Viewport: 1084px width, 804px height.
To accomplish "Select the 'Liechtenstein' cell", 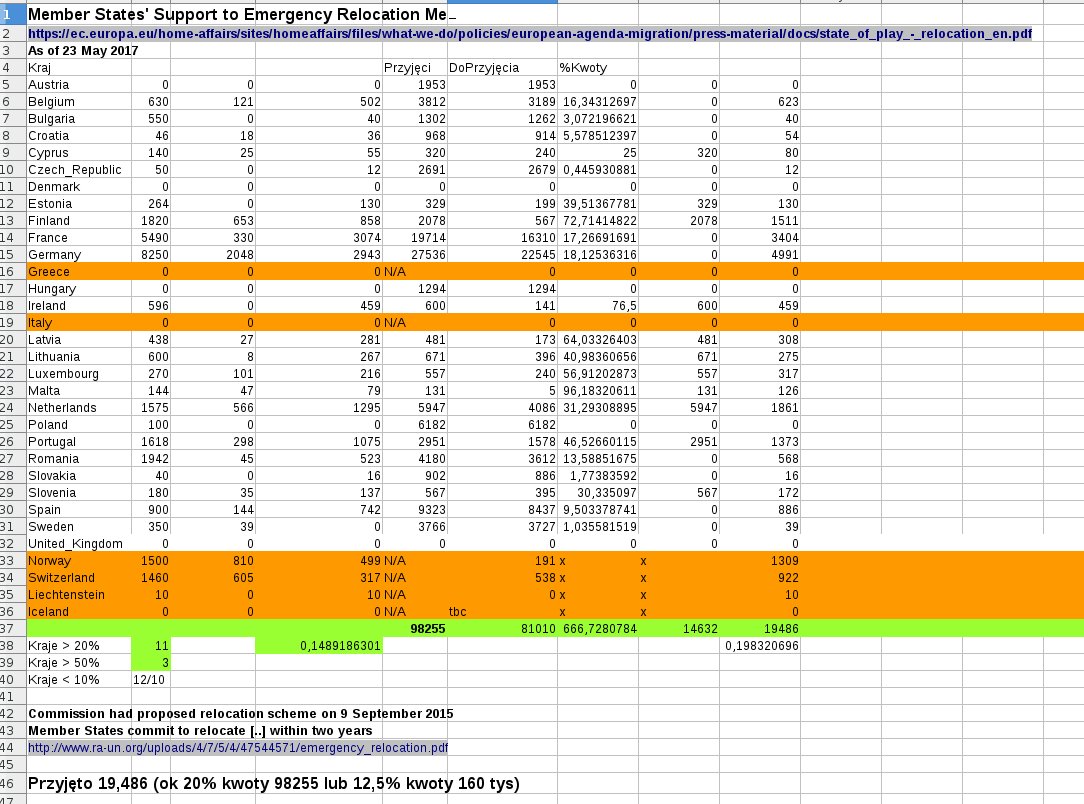I will pyautogui.click(x=80, y=595).
